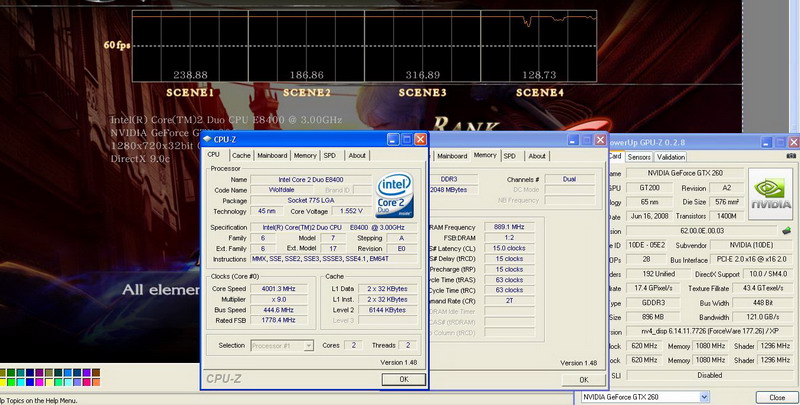Save the BIOS with the green chip icon
Screen dimensions: 800x405
(x=786, y=231)
